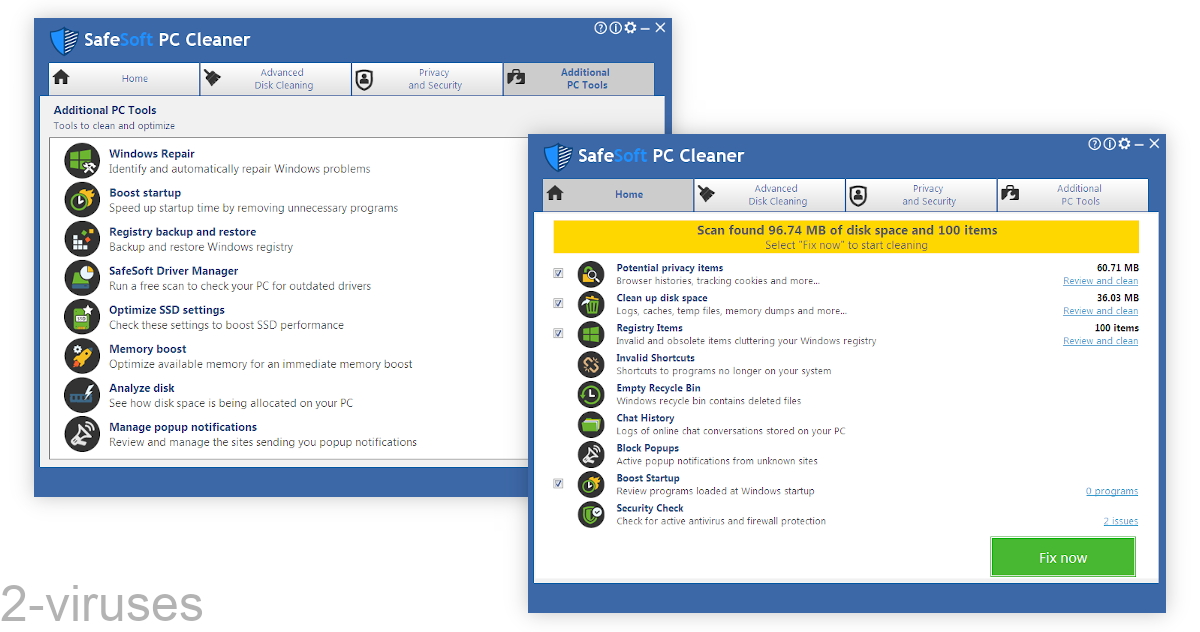Screen dimensions: 1200x632
Task: Click Memory boost rocket icon
Action: [x=82, y=356]
